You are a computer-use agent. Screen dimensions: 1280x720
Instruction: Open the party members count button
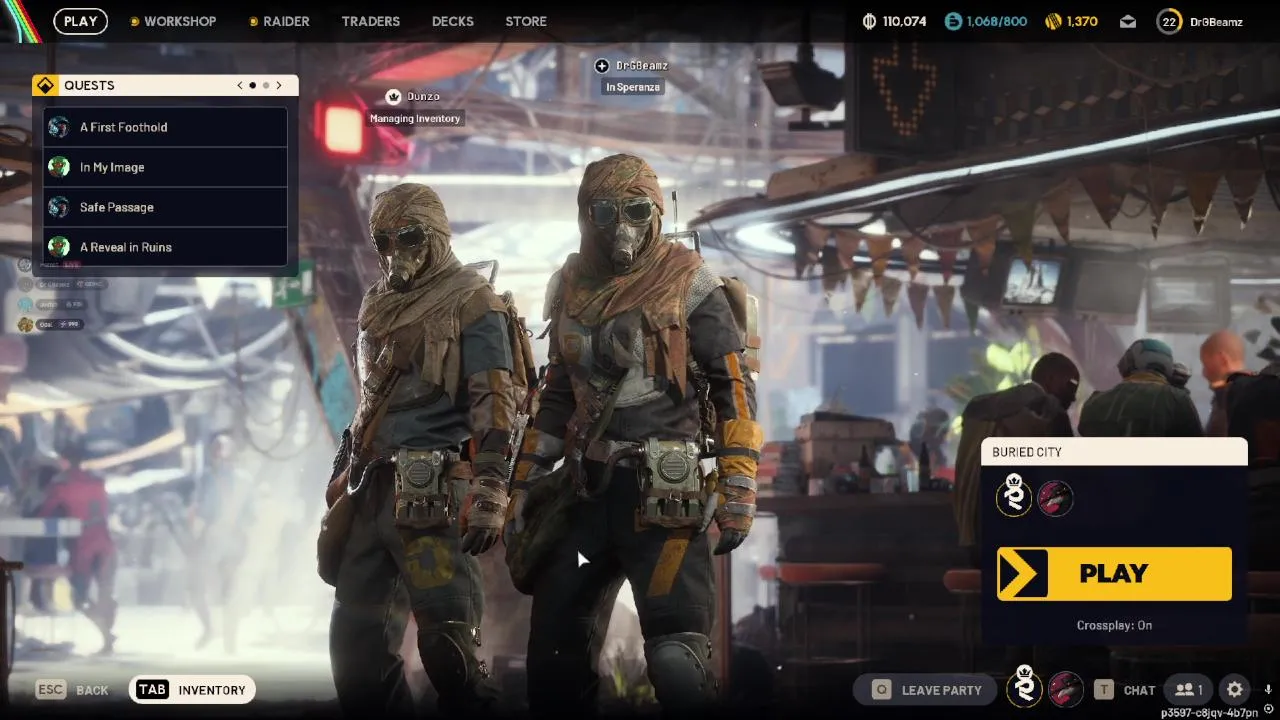[1188, 690]
